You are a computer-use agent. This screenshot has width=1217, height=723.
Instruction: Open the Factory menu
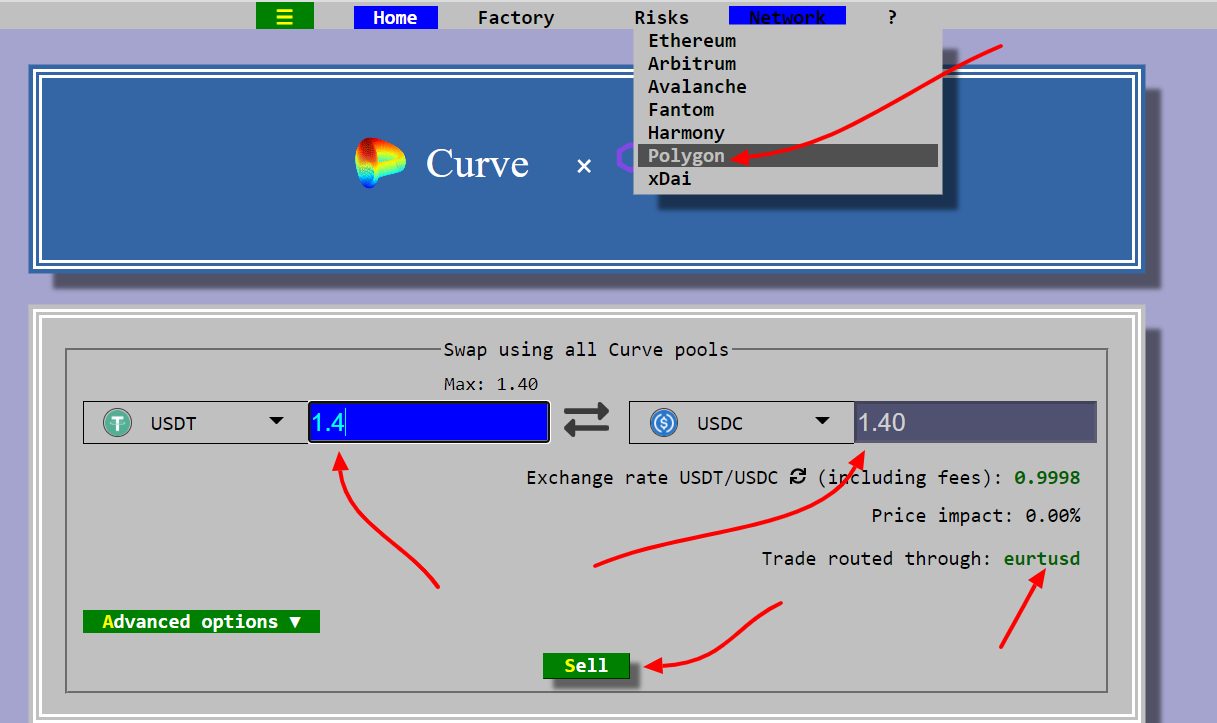(x=516, y=17)
